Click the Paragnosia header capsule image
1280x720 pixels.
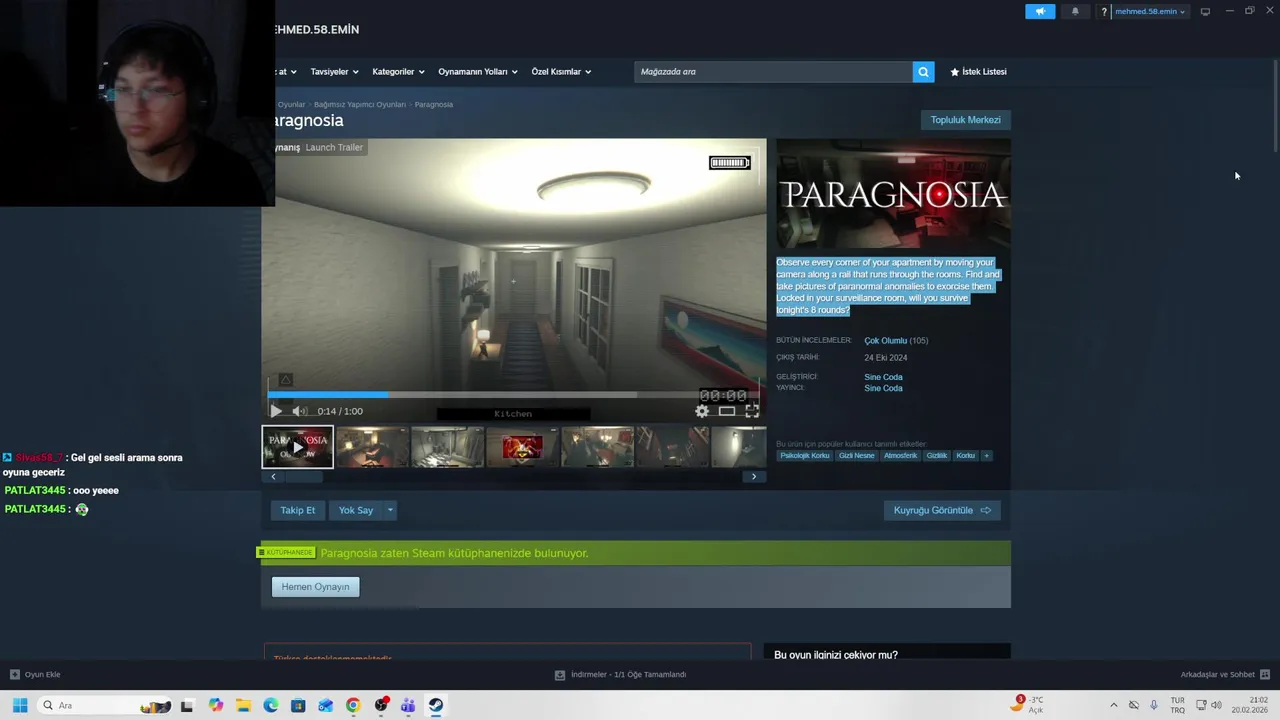[893, 193]
